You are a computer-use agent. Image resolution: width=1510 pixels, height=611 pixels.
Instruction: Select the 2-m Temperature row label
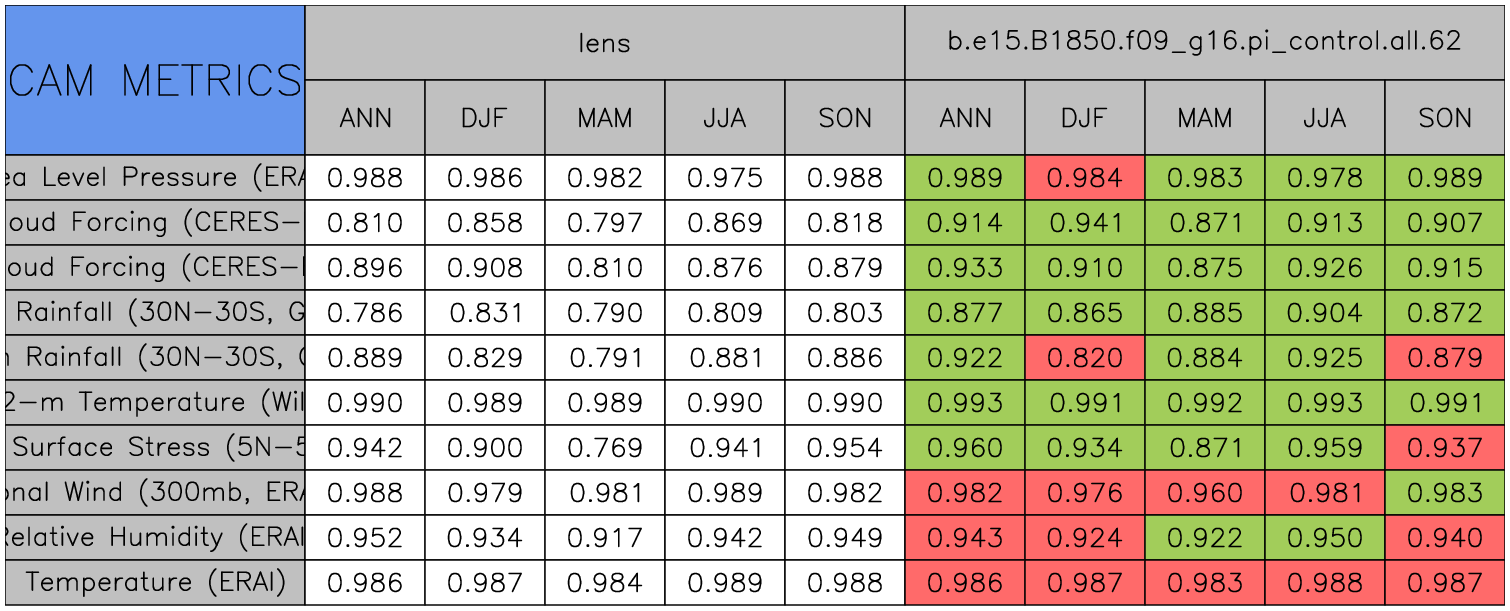click(x=155, y=403)
